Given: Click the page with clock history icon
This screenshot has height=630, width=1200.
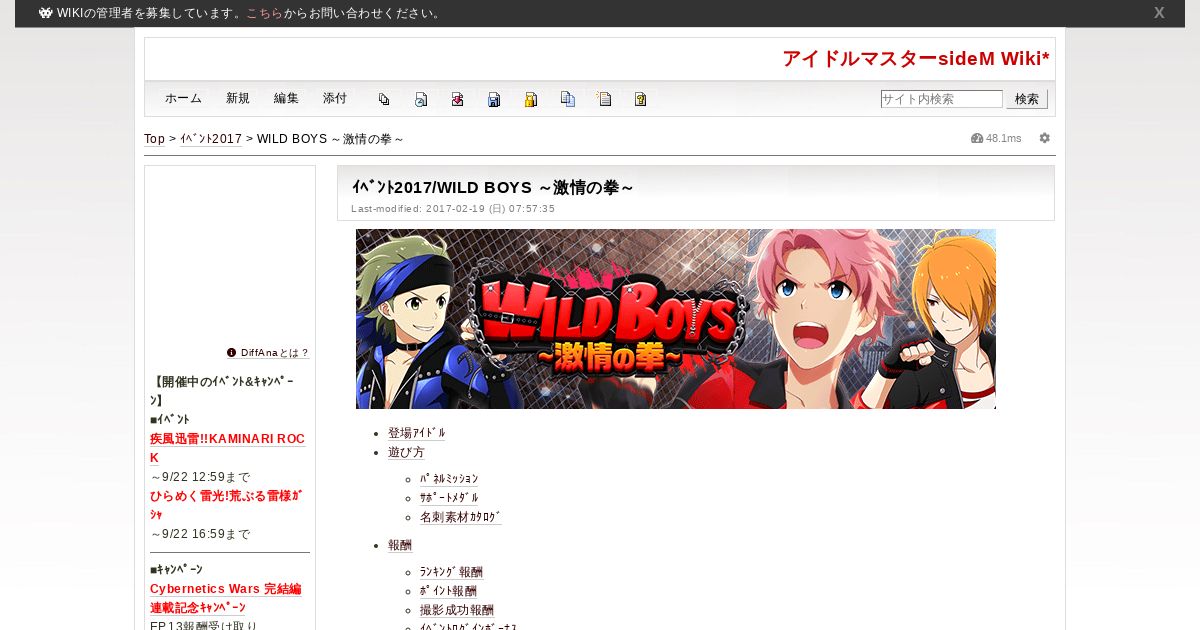Looking at the screenshot, I should pos(421,99).
